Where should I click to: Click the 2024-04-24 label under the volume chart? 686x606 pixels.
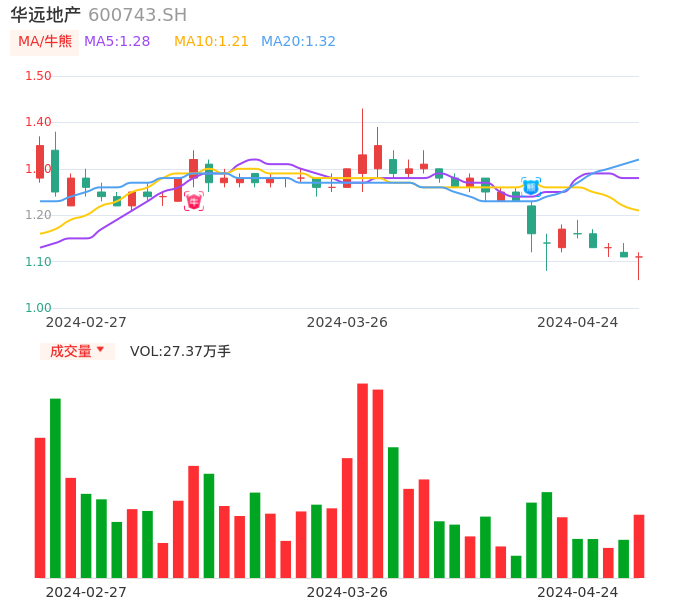click(x=577, y=592)
